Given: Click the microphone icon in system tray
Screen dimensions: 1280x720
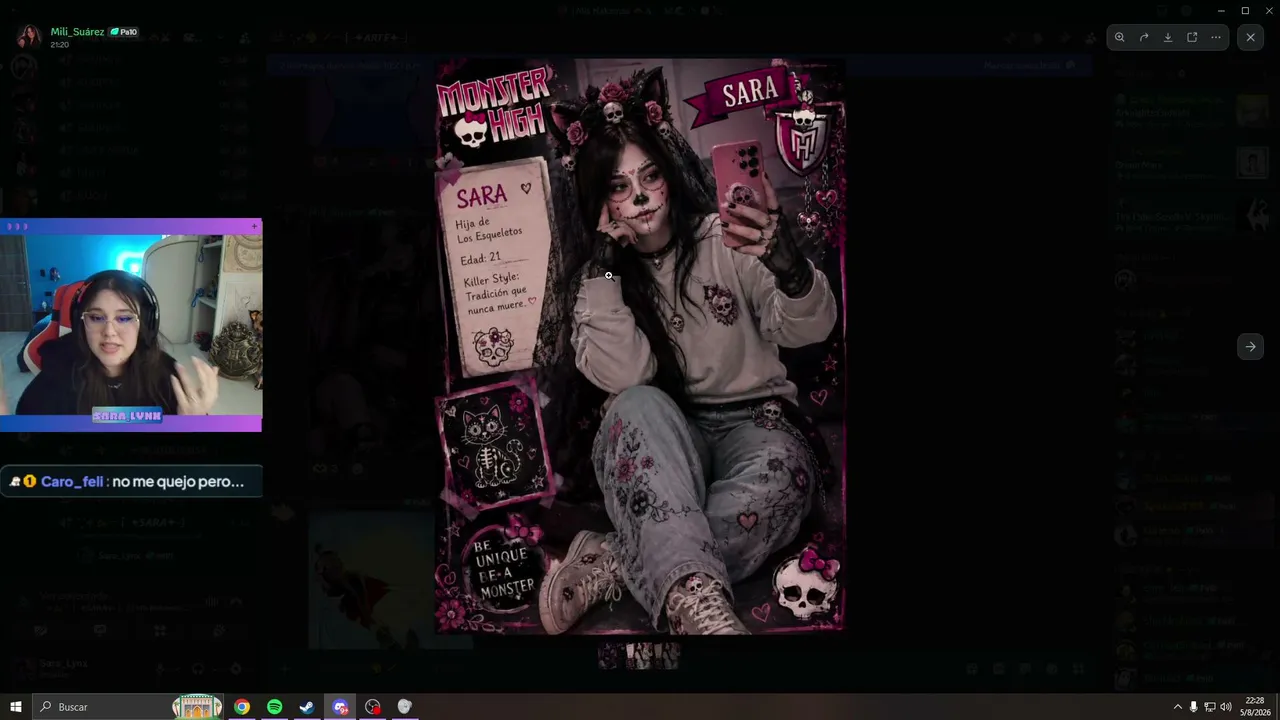Looking at the screenshot, I should coord(1193,707).
